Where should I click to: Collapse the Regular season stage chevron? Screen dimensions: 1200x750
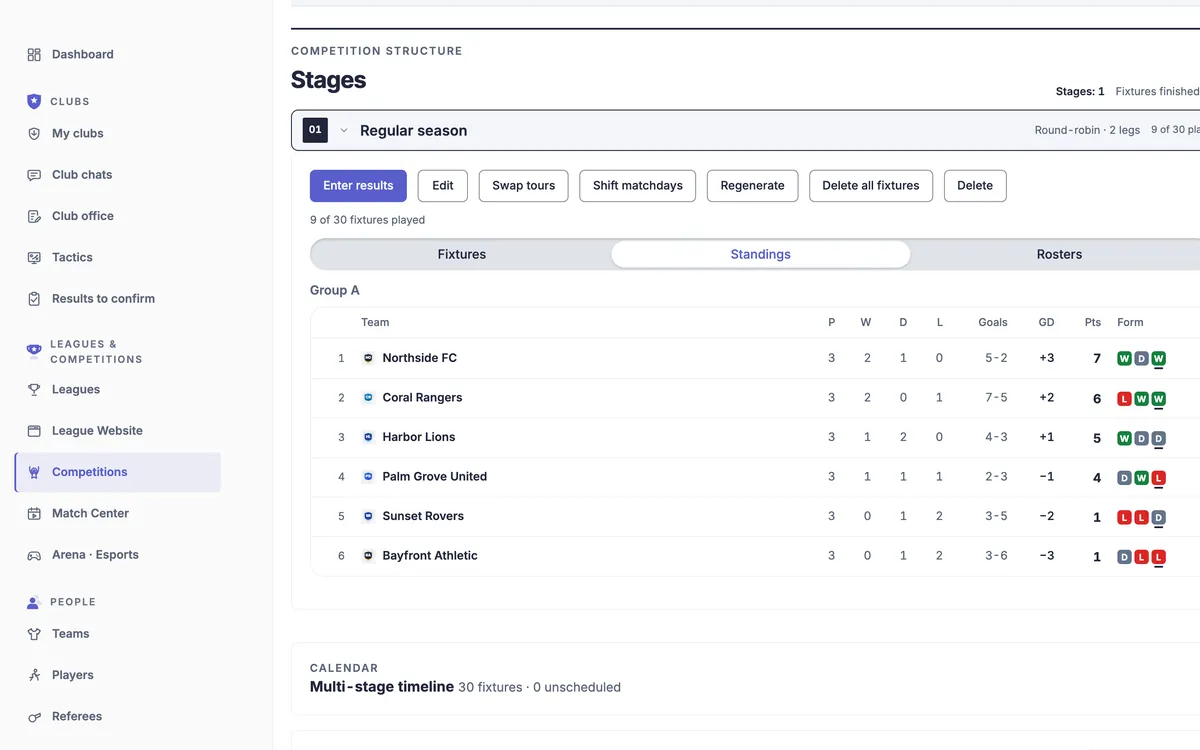click(x=344, y=131)
